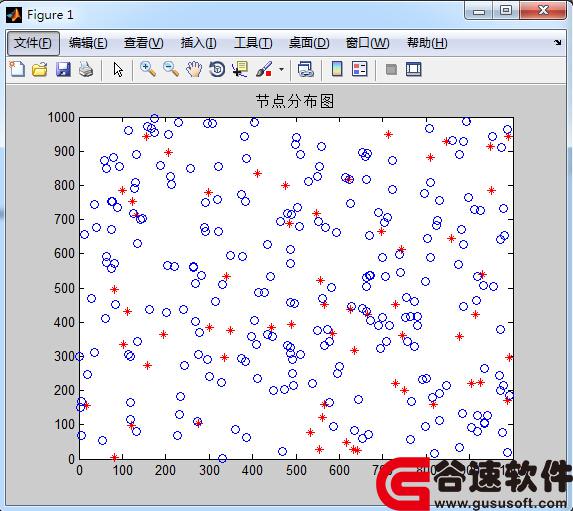Open the 工具(T) menu
Image resolution: width=573 pixels, height=511 pixels.
click(253, 43)
